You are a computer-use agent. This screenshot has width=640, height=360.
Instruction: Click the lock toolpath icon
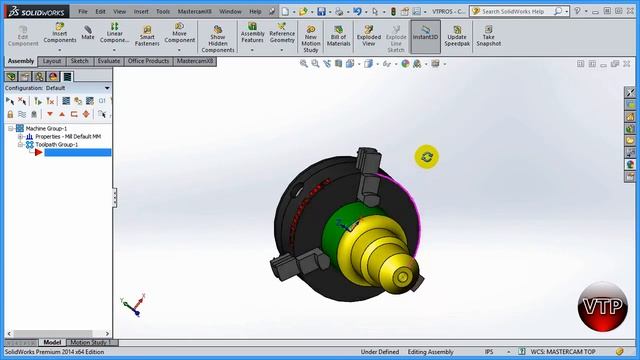[x=10, y=114]
